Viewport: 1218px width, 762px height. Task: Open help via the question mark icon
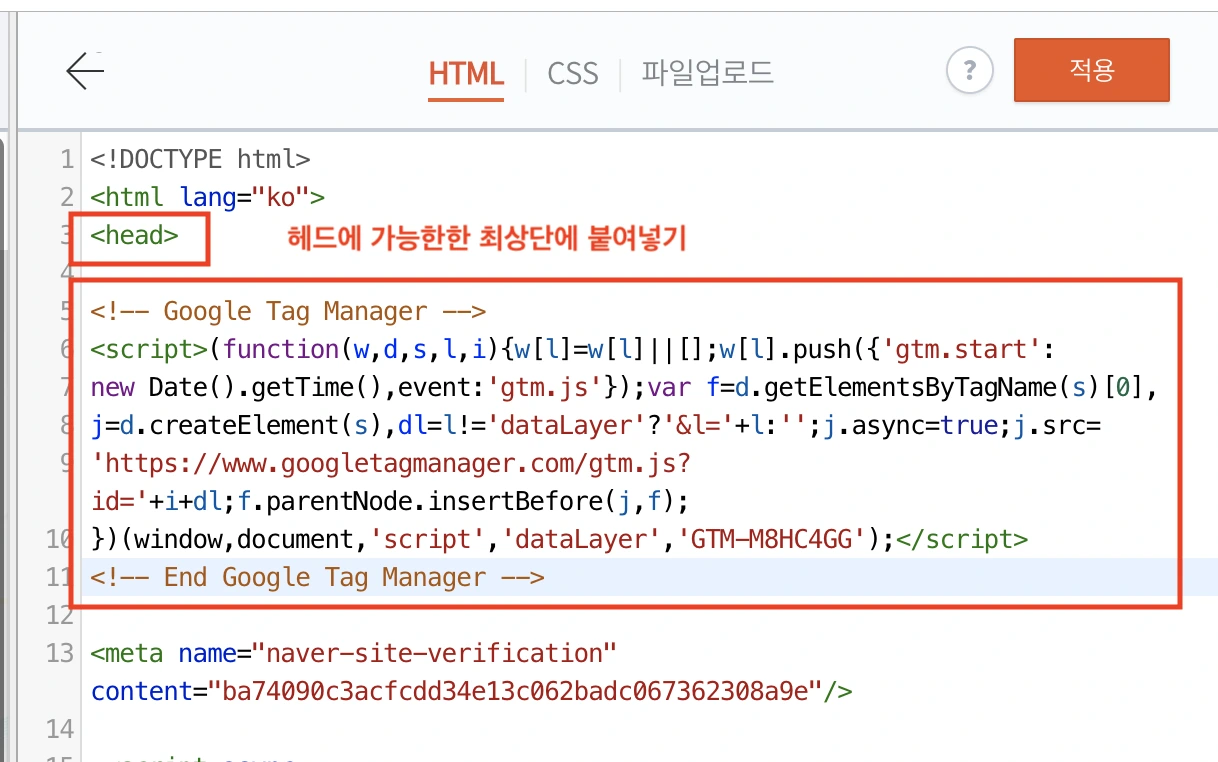969,71
